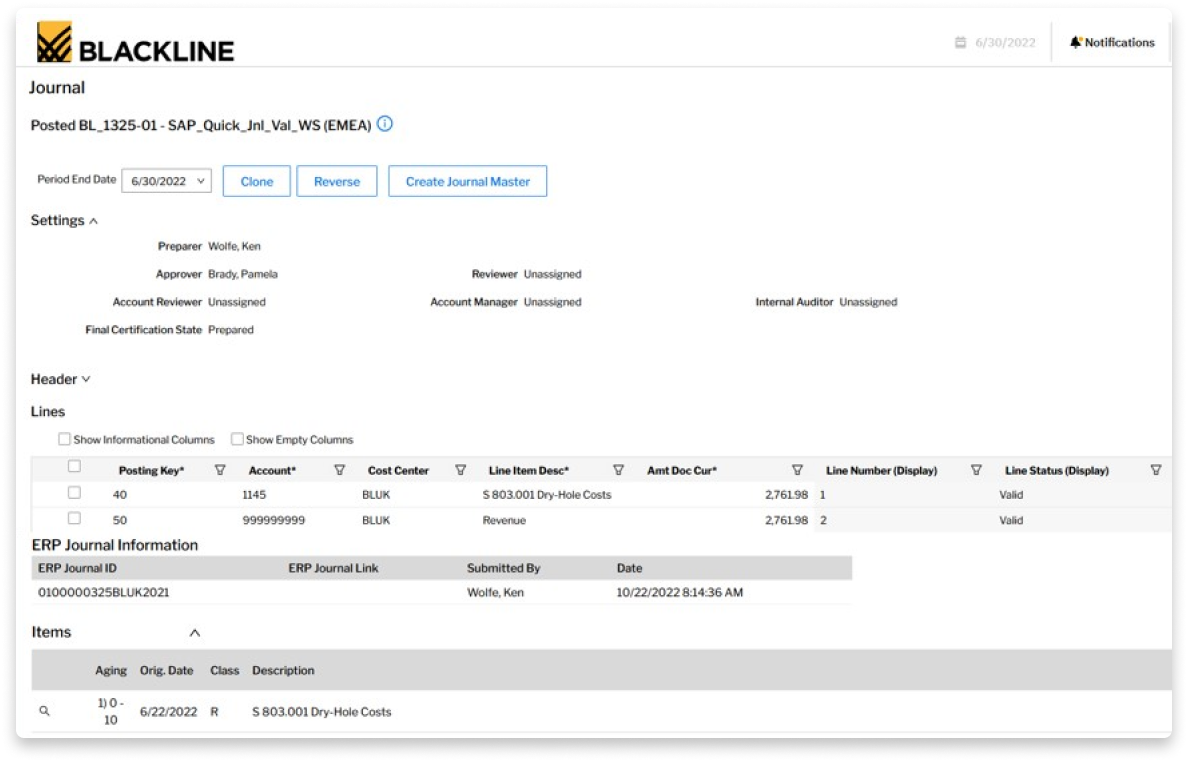Select the row with account 1145
The image size is (1188, 762).
(74, 493)
